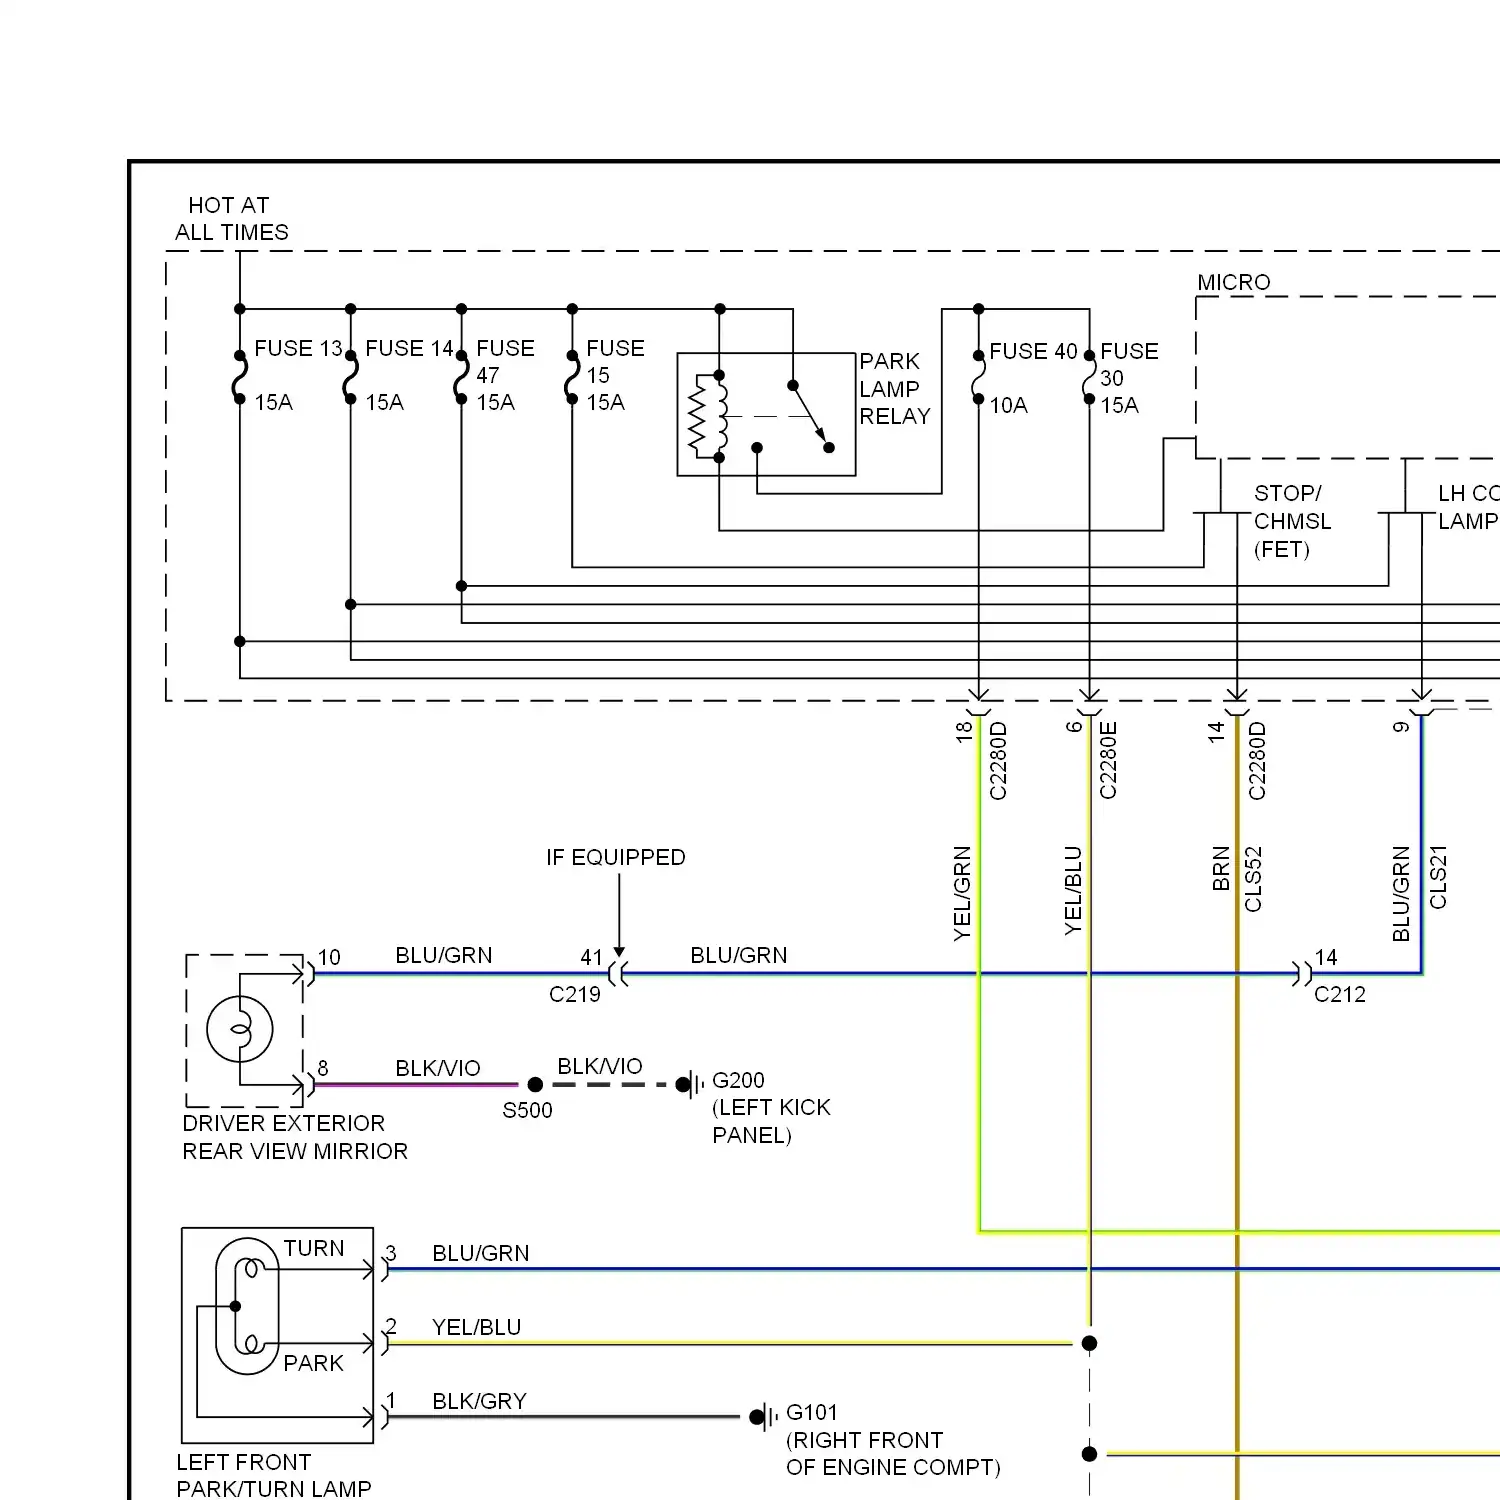
Task: Click the FUSE 40 fuse link symbol
Action: [979, 378]
